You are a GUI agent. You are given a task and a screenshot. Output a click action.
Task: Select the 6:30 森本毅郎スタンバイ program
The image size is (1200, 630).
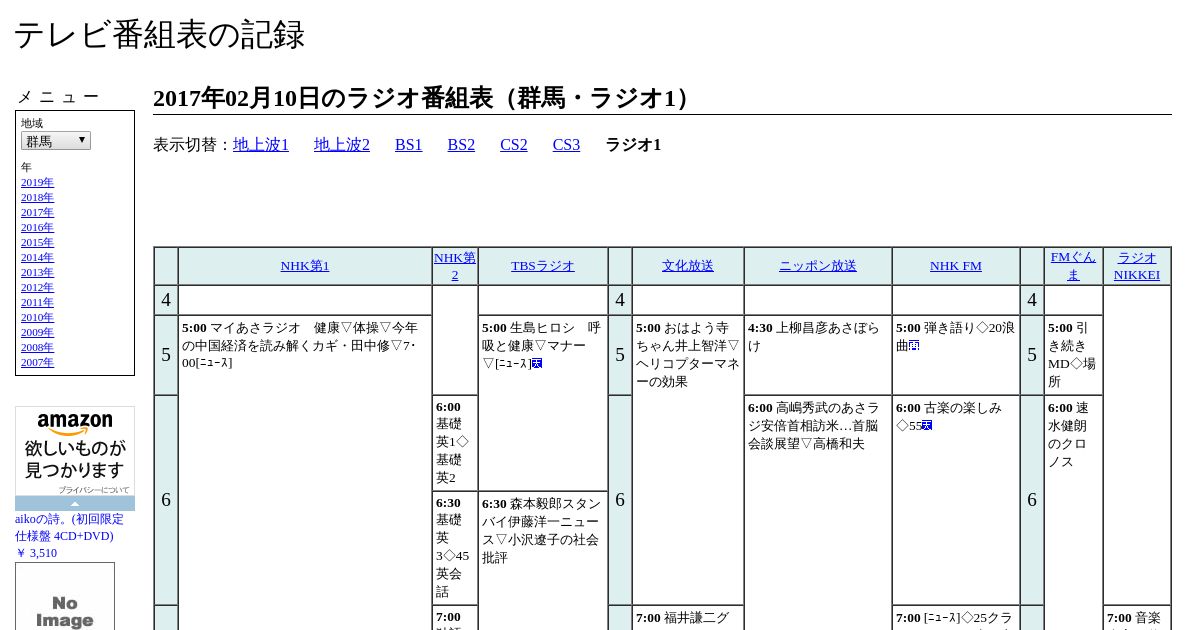click(543, 560)
